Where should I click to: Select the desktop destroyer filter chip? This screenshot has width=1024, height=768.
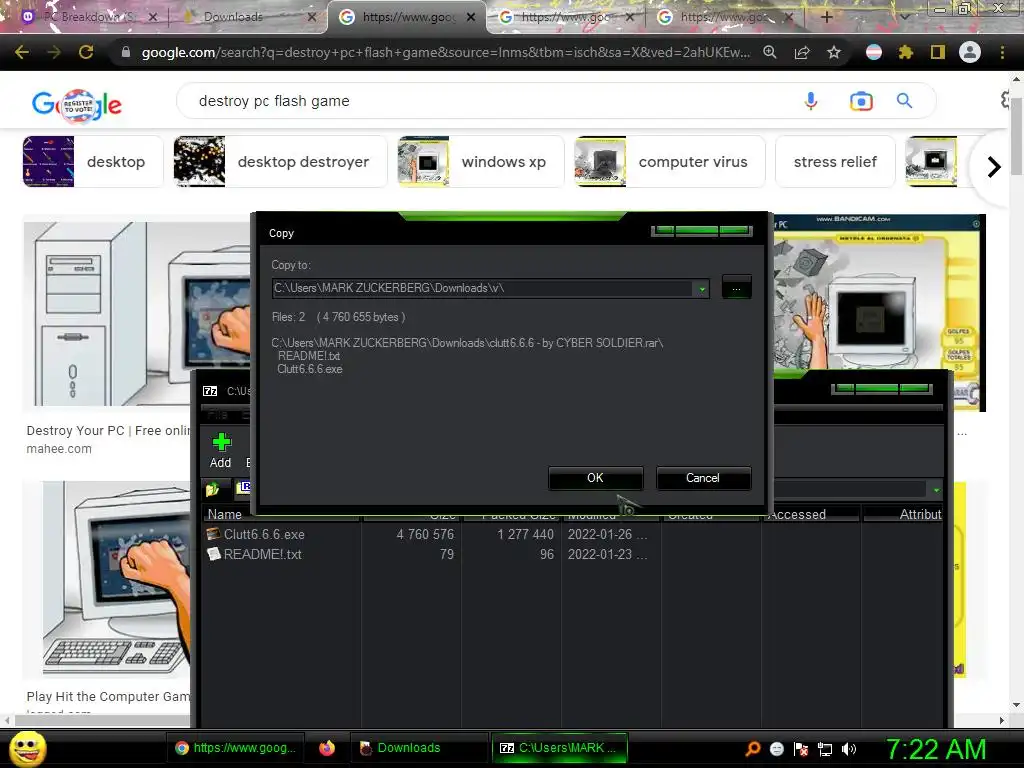click(280, 162)
